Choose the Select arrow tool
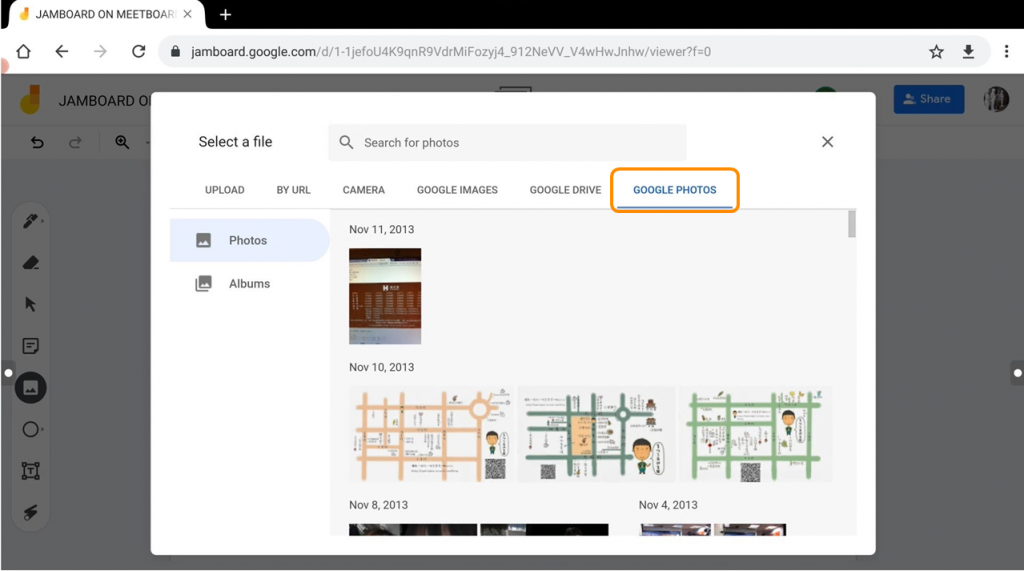Viewport: 1024px width, 571px height. 30,304
